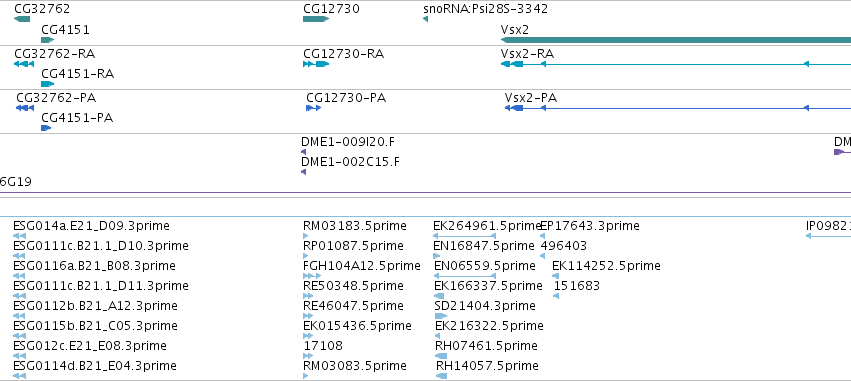Image resolution: width=851 pixels, height=381 pixels.
Task: Select the long purple BAC clone line
Action: click(426, 192)
